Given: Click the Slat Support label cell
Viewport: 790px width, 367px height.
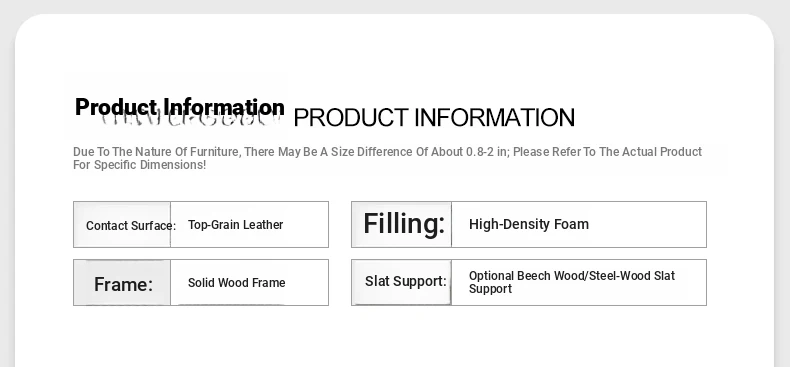Looking at the screenshot, I should click(402, 282).
